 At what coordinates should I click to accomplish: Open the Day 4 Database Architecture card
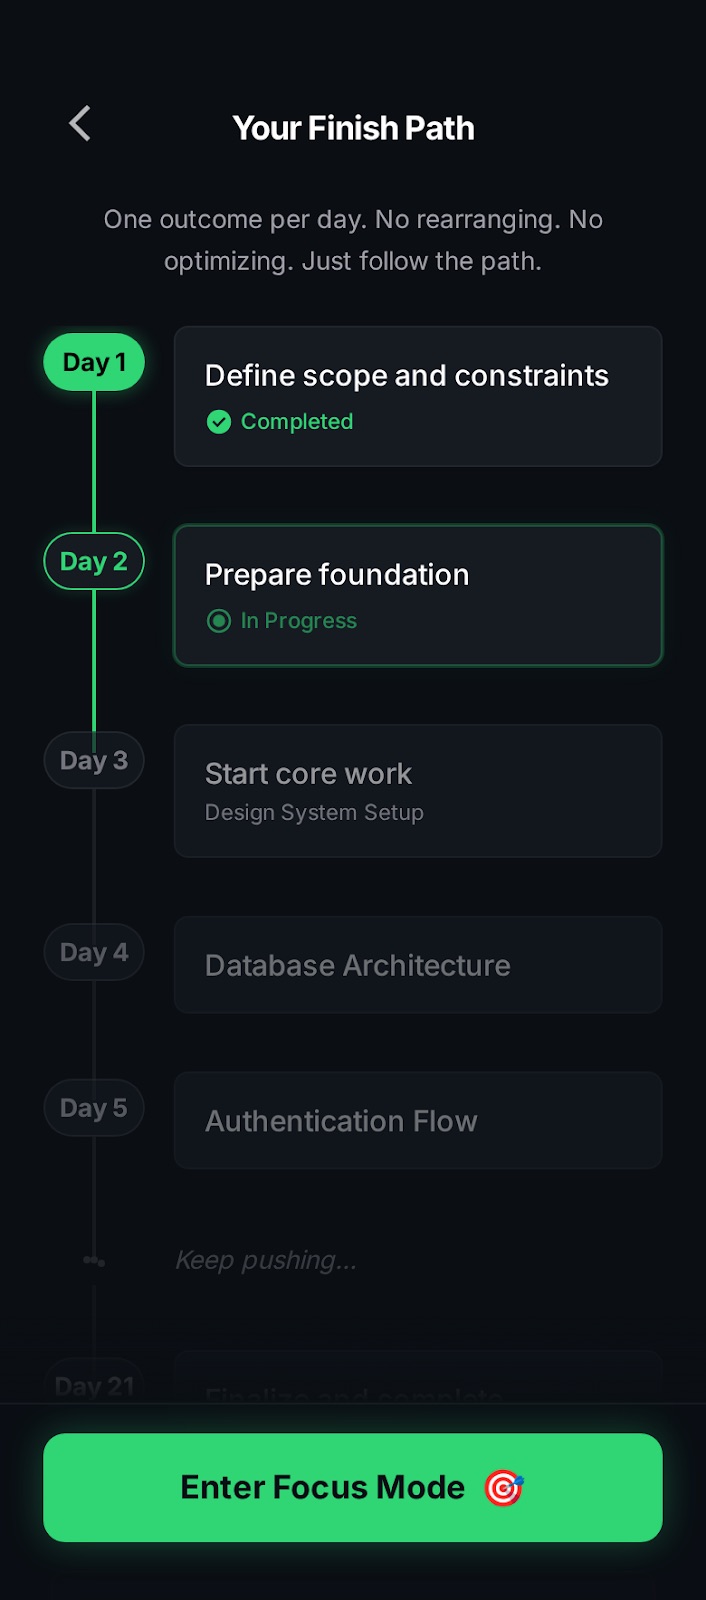click(418, 965)
